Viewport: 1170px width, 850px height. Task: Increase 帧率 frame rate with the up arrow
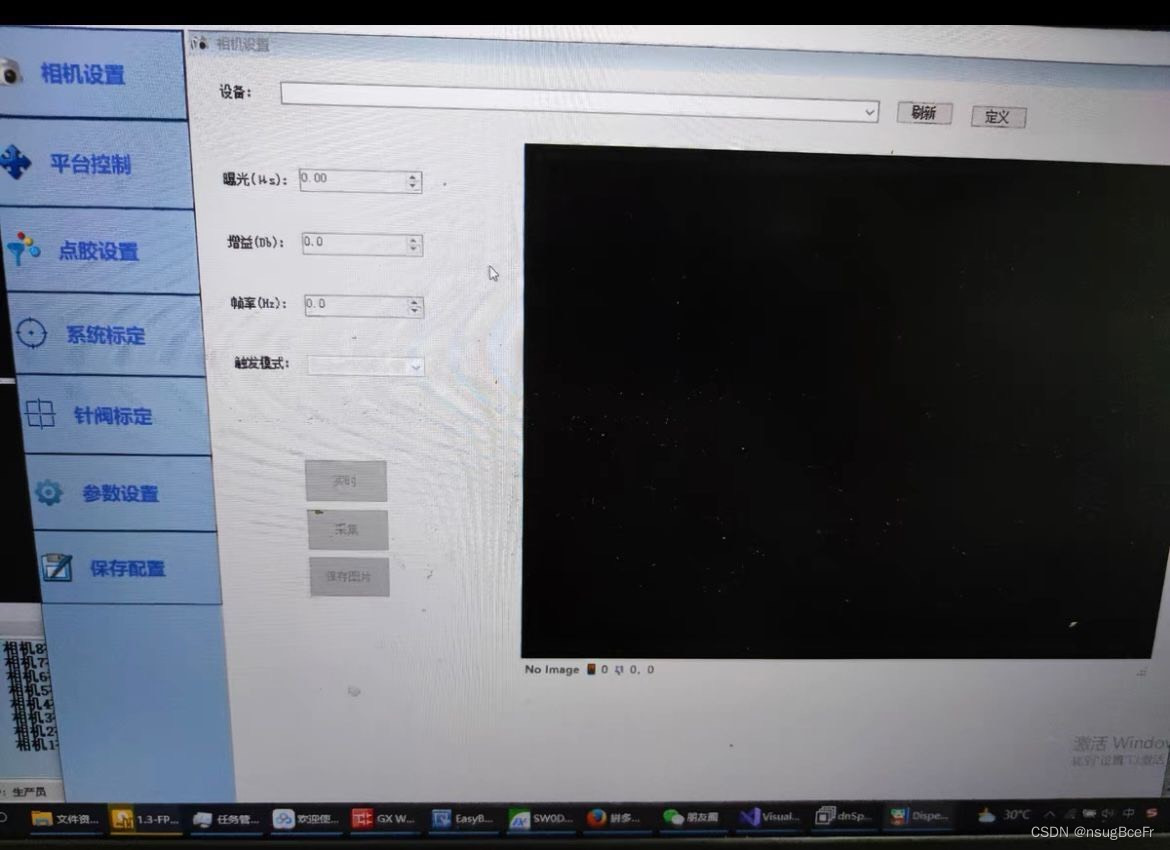pyautogui.click(x=415, y=302)
